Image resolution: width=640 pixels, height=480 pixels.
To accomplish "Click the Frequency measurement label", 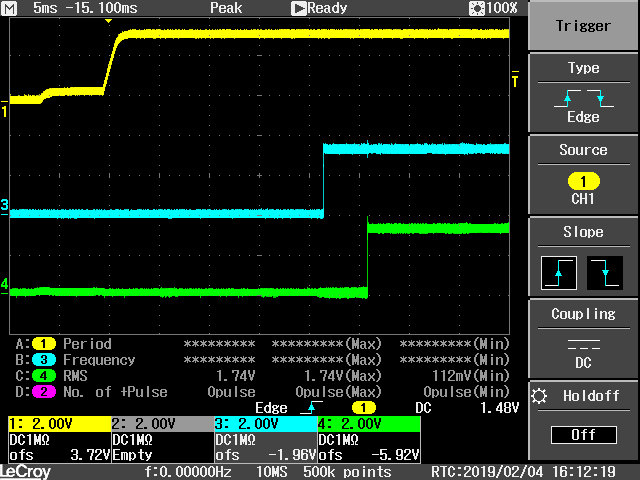I will [99, 360].
